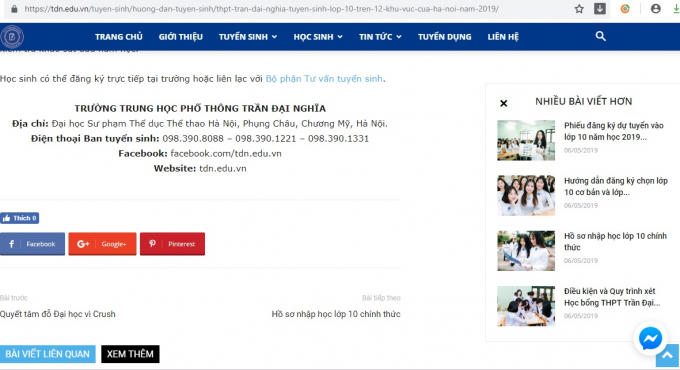The image size is (680, 370).
Task: Click the download extension icon in the browser toolbar
Action: pyautogui.click(x=600, y=9)
